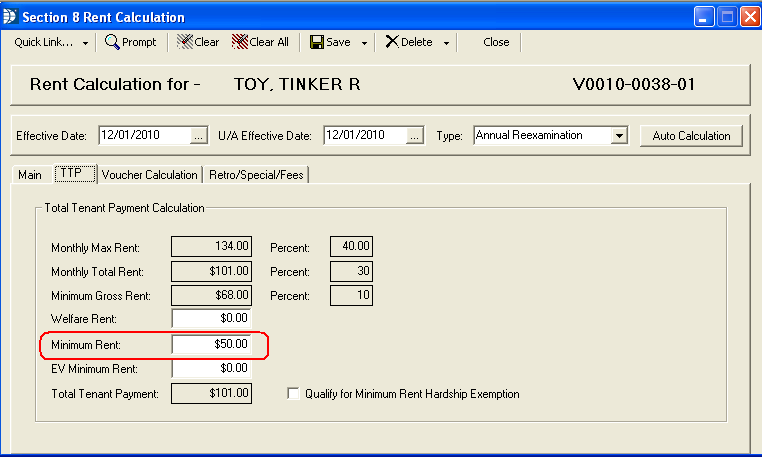This screenshot has width=762, height=457.
Task: Open the Retro/Special/Fees tab
Action: (x=256, y=175)
